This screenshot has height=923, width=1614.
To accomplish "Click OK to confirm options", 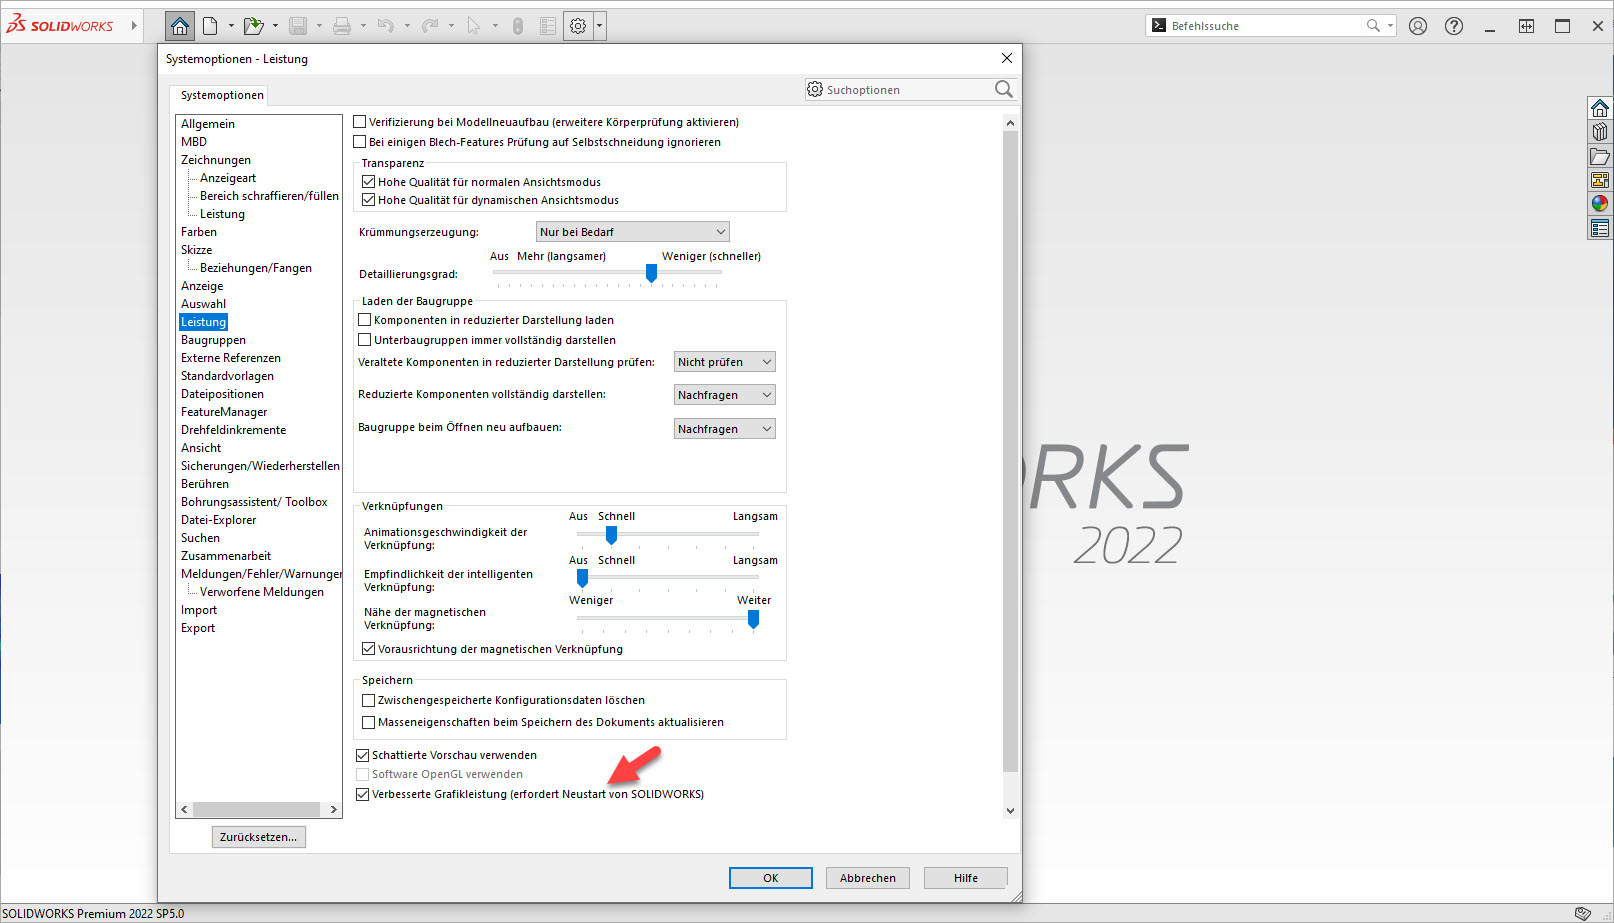I will tap(771, 878).
